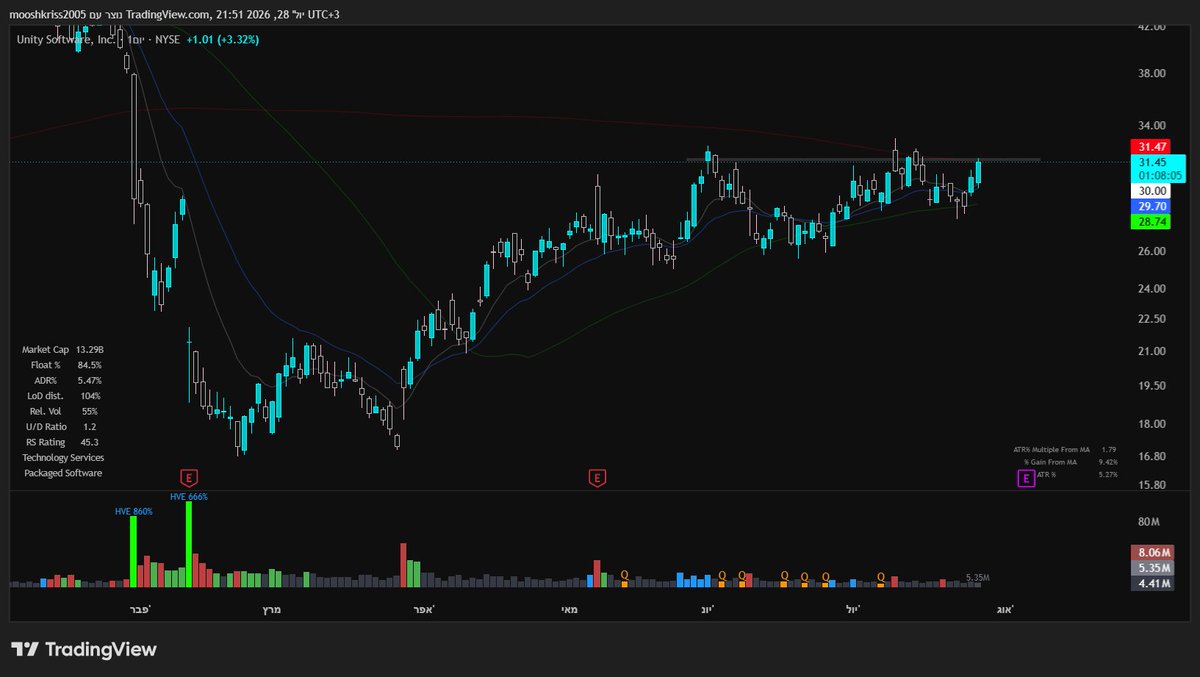The image size is (1200, 677).
Task: Click the Technology Services sector label
Action: pyautogui.click(x=63, y=457)
